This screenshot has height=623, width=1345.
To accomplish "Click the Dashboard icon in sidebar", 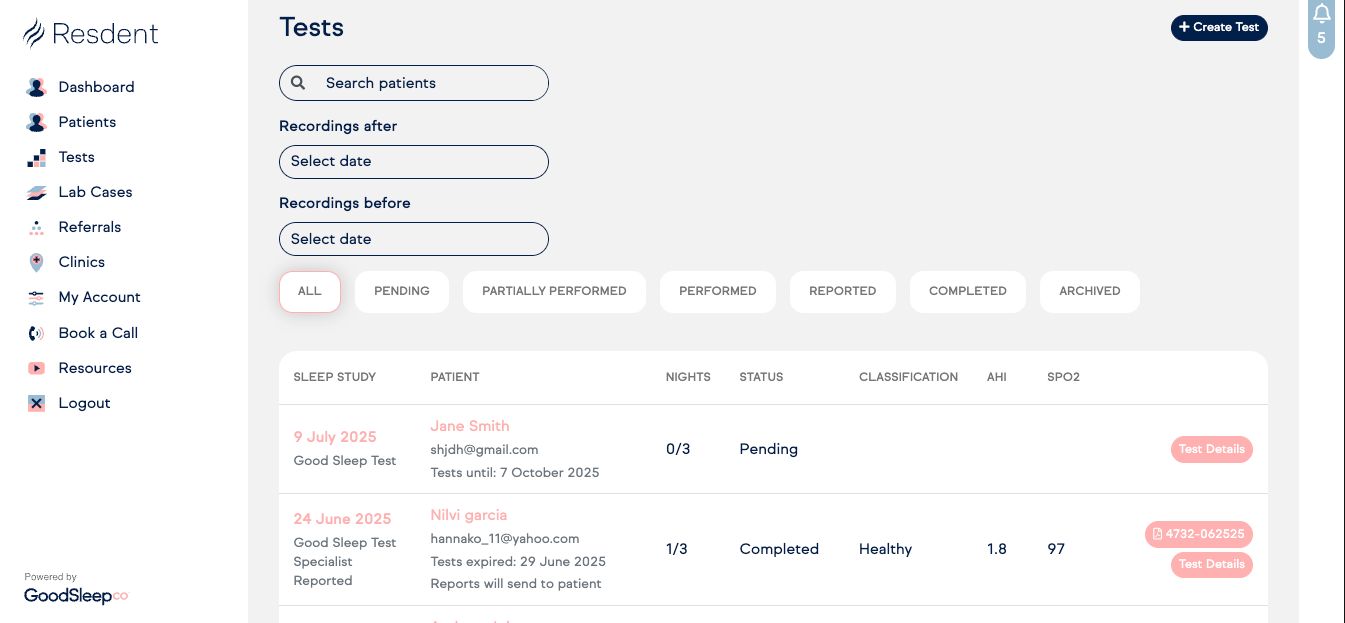I will (x=36, y=87).
